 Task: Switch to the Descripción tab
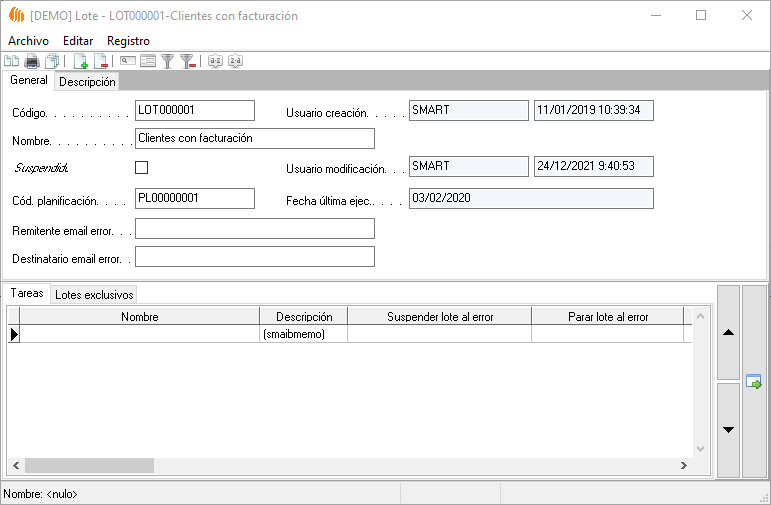[x=87, y=82]
